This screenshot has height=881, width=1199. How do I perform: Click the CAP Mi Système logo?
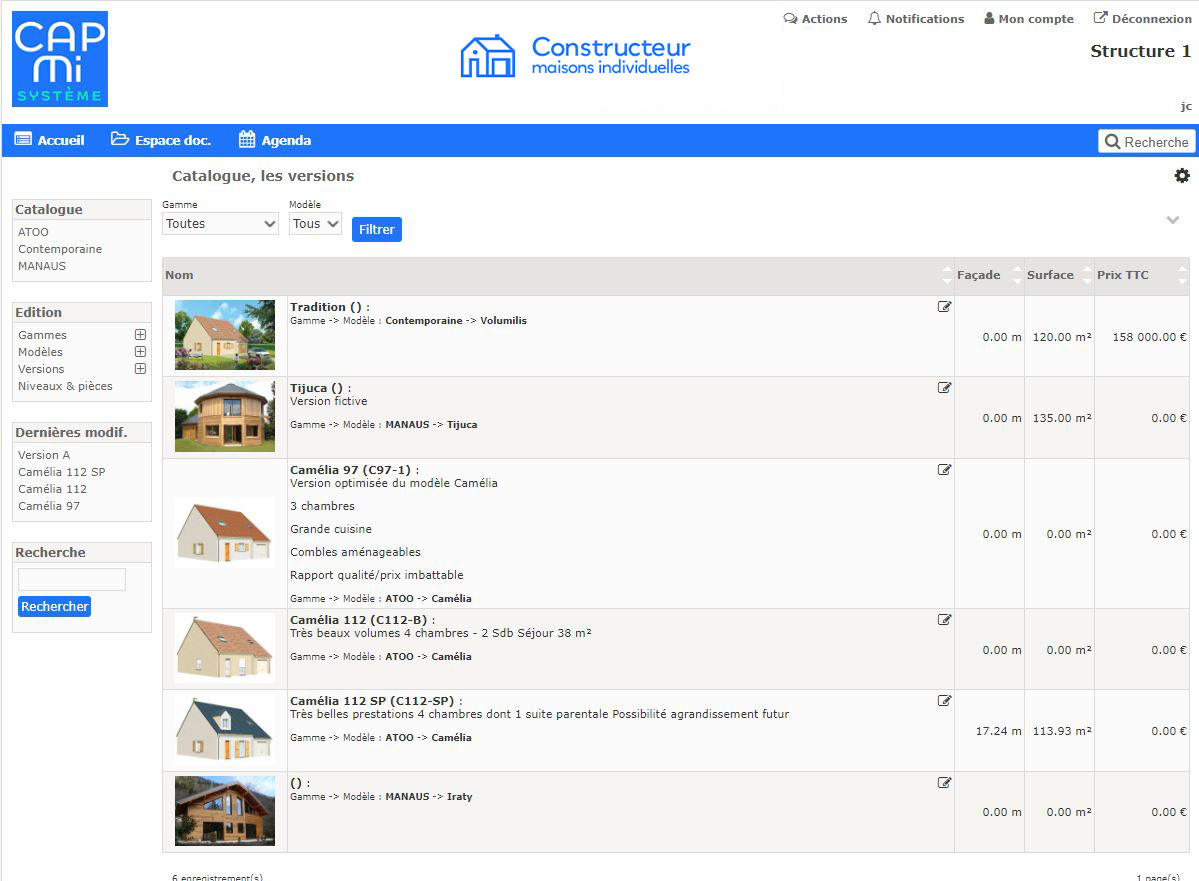tap(60, 59)
